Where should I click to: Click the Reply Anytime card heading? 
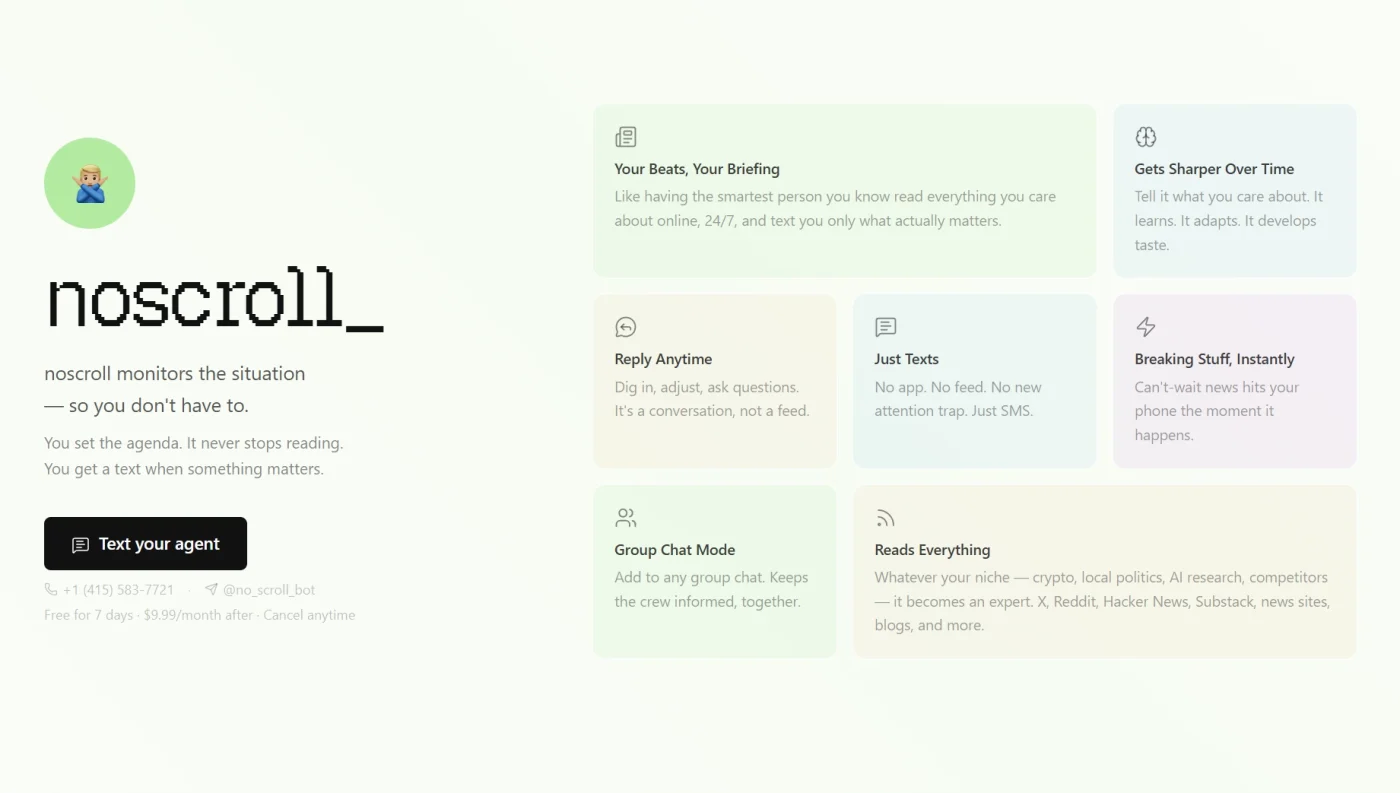(663, 359)
